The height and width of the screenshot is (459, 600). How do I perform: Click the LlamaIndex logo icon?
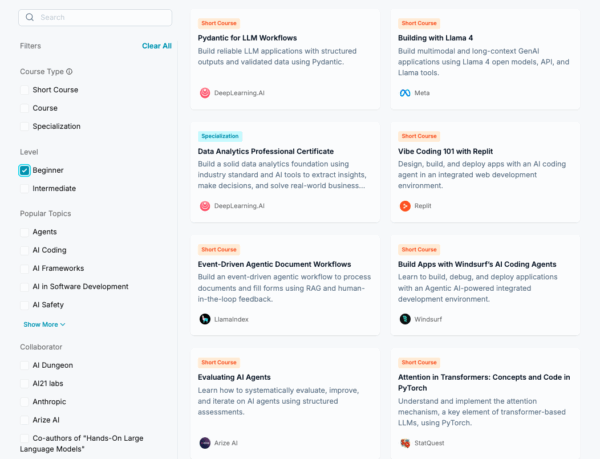tap(205, 319)
